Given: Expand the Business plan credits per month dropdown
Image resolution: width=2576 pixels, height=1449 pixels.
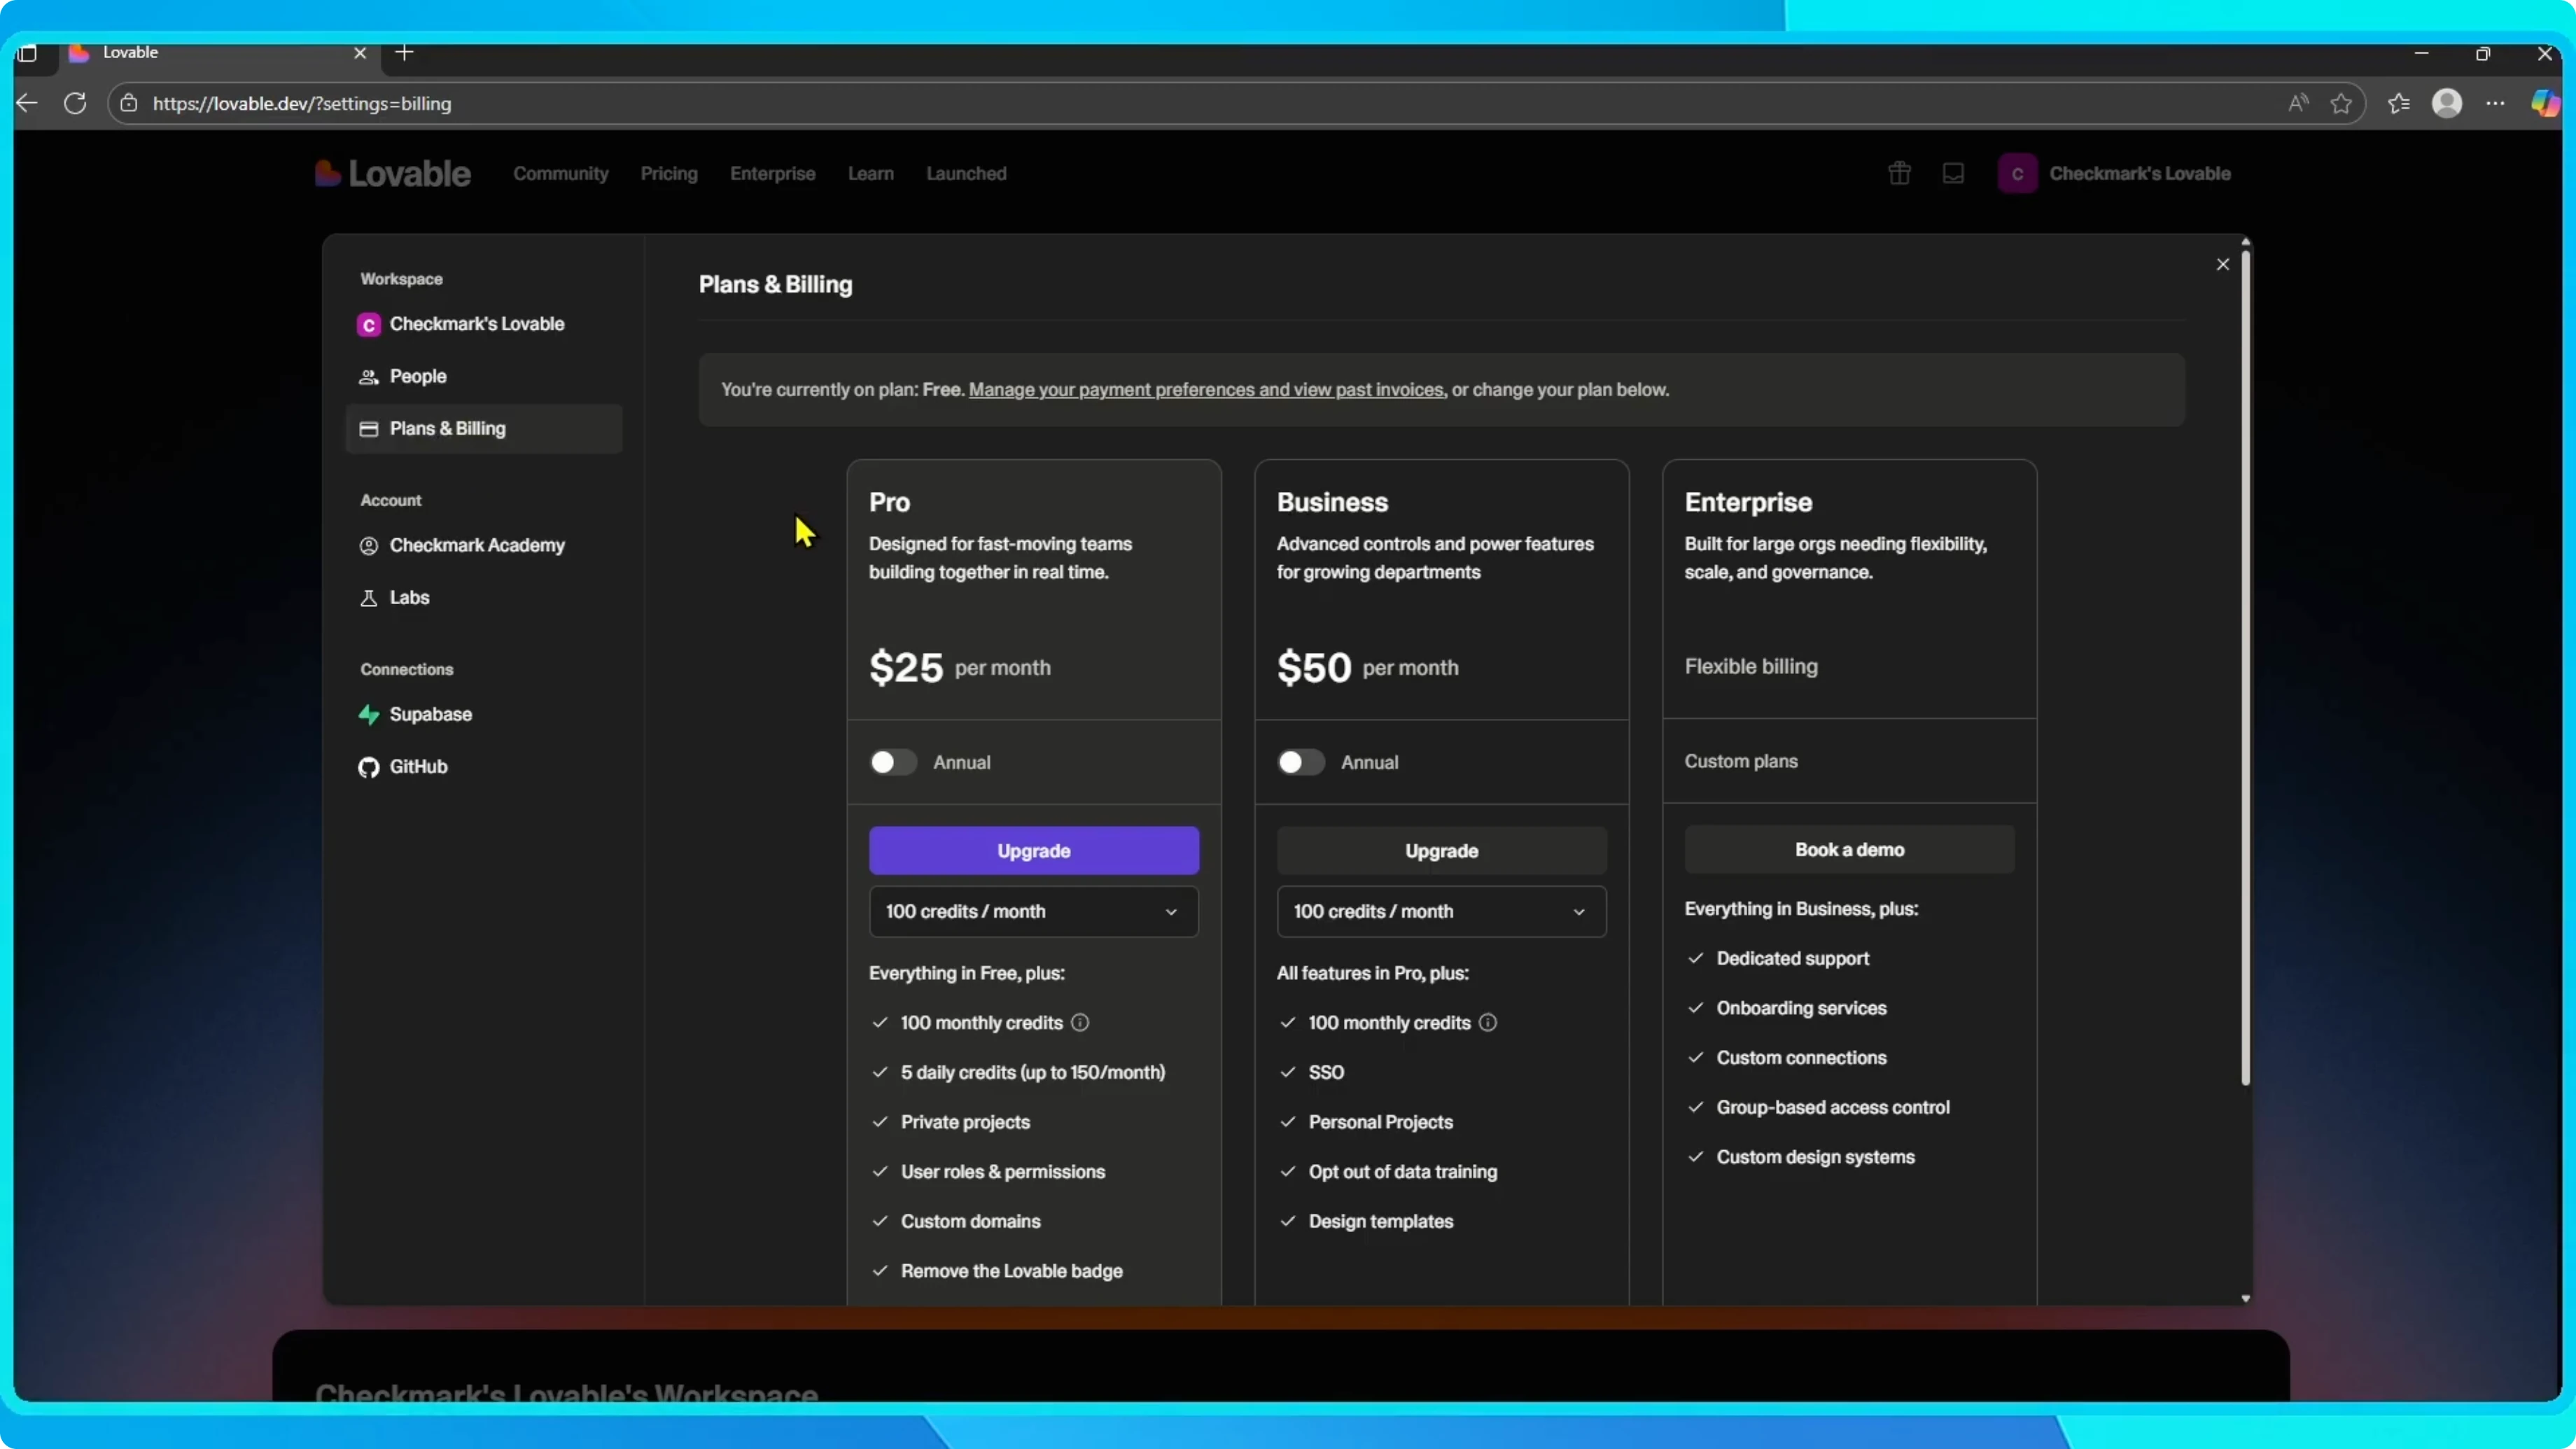Looking at the screenshot, I should click(1441, 911).
